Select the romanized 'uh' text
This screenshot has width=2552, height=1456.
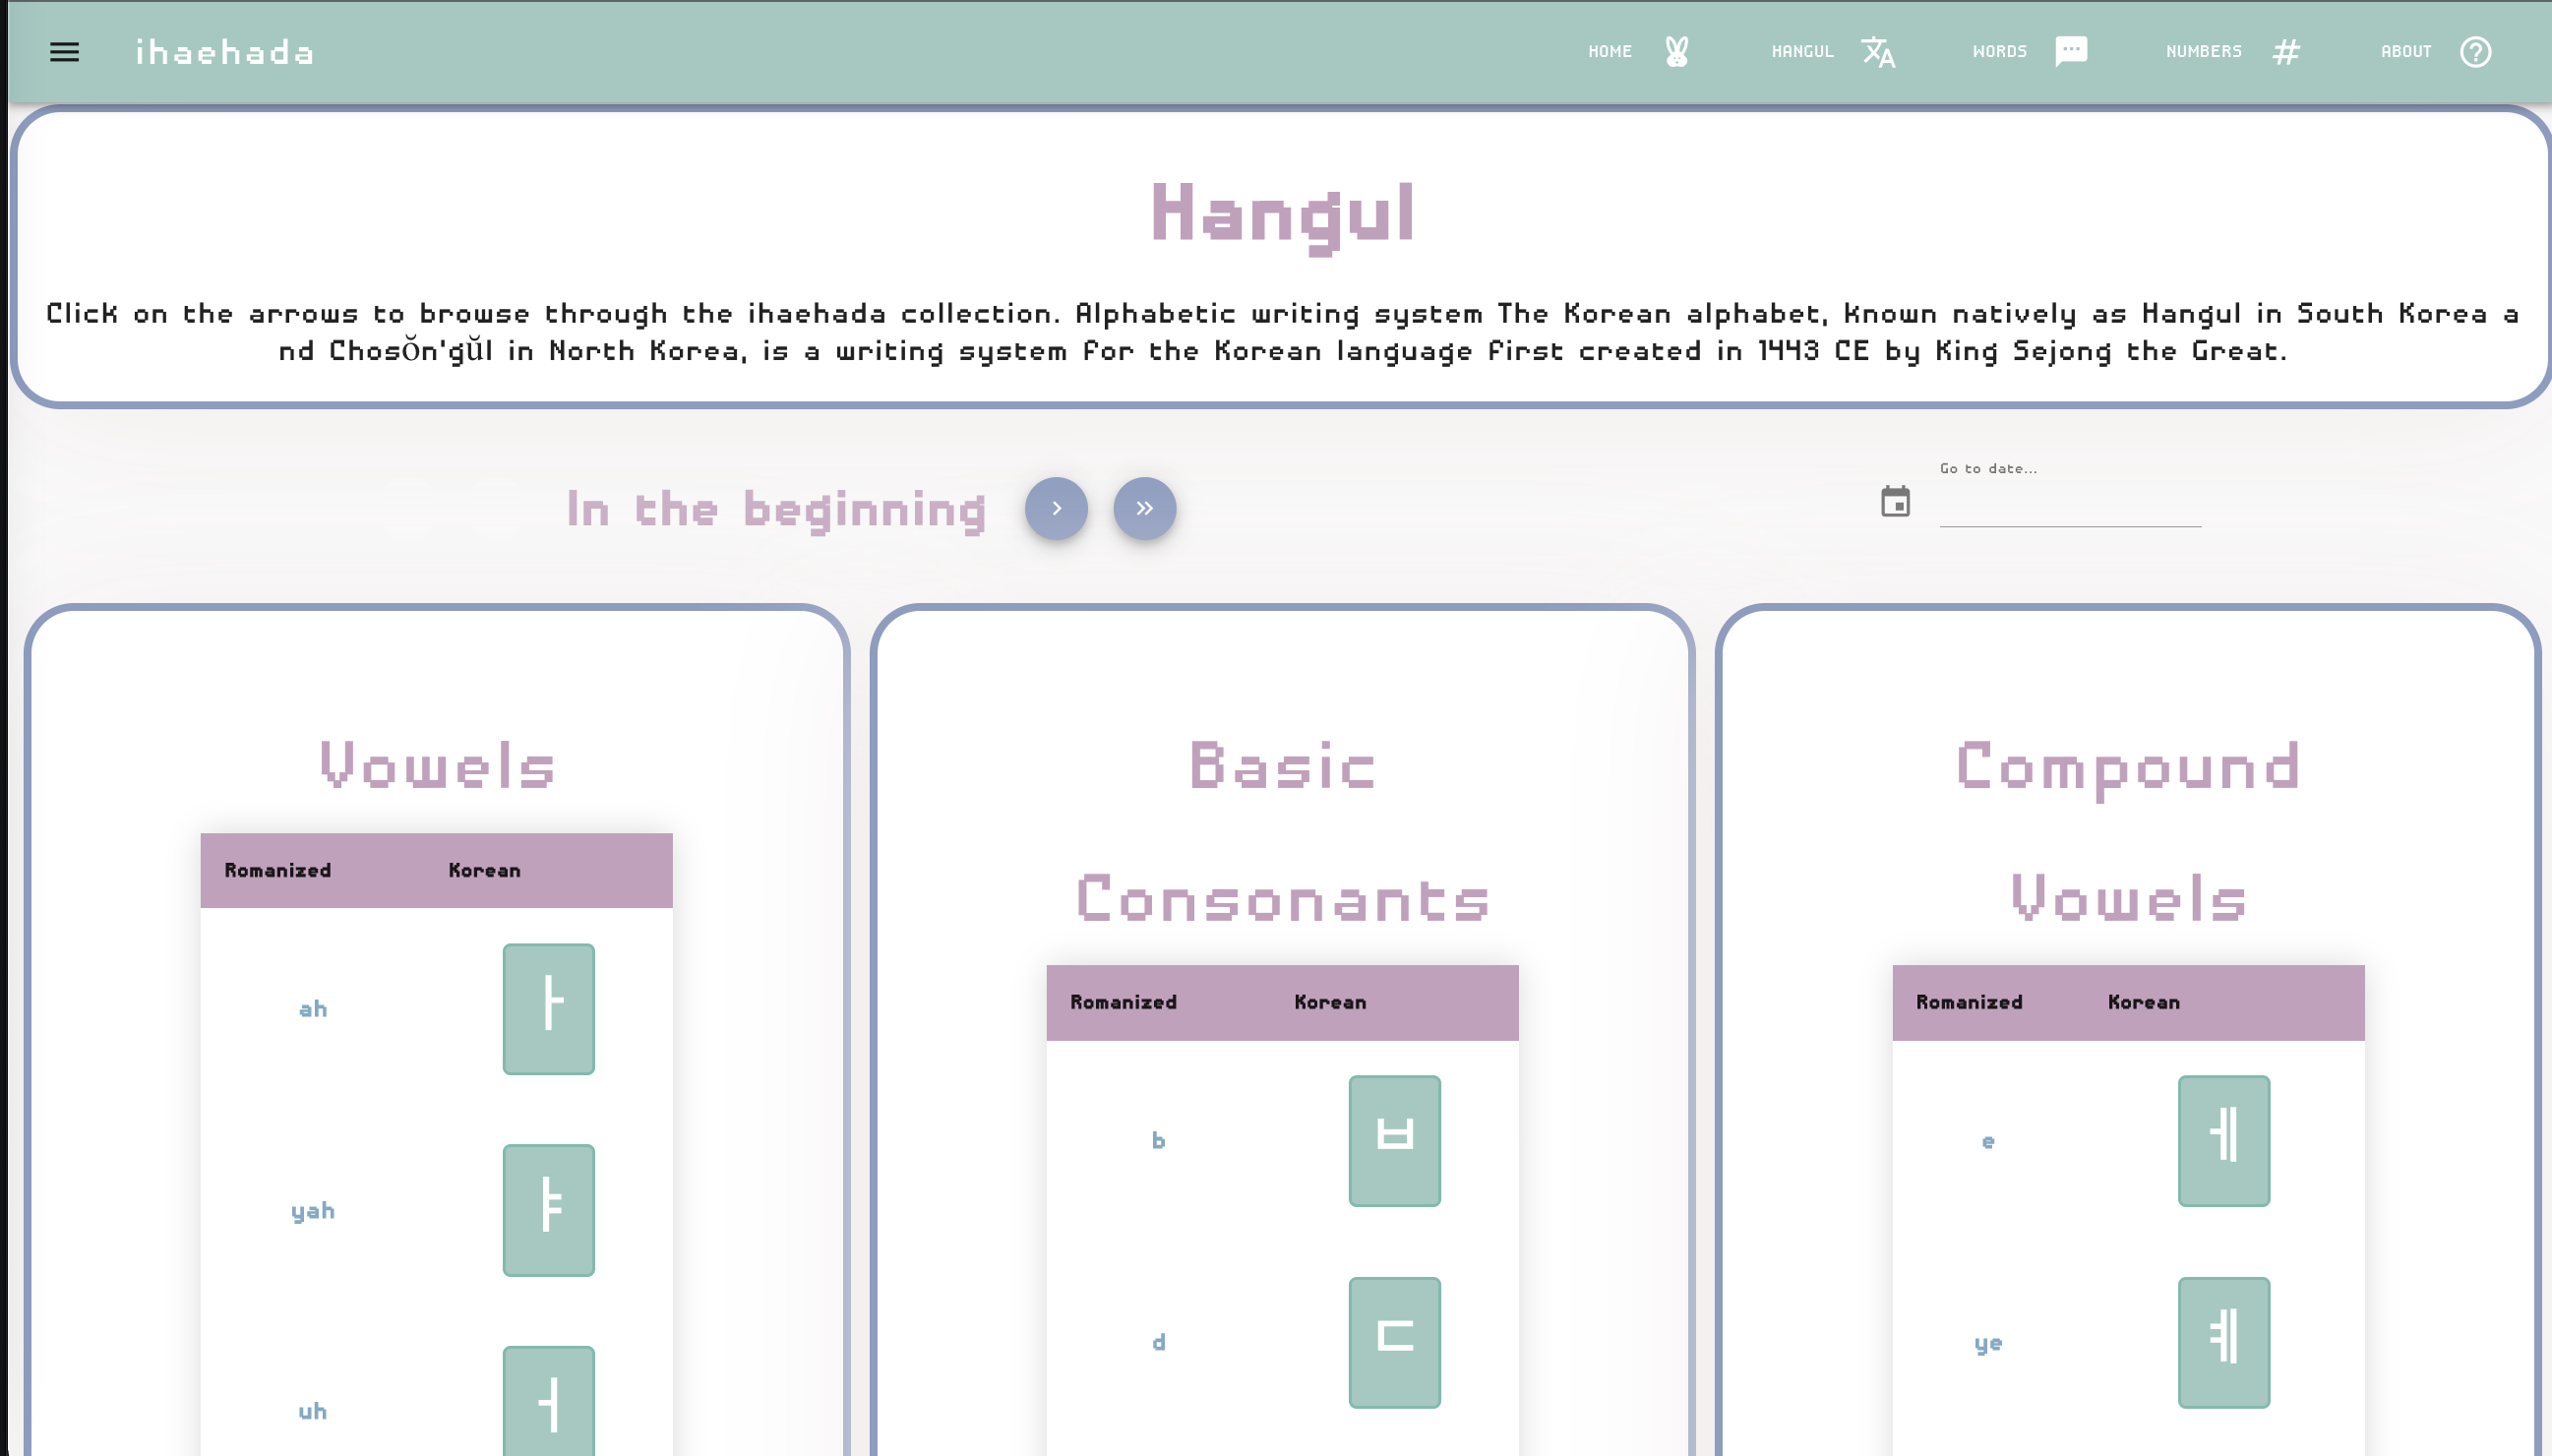click(x=312, y=1411)
